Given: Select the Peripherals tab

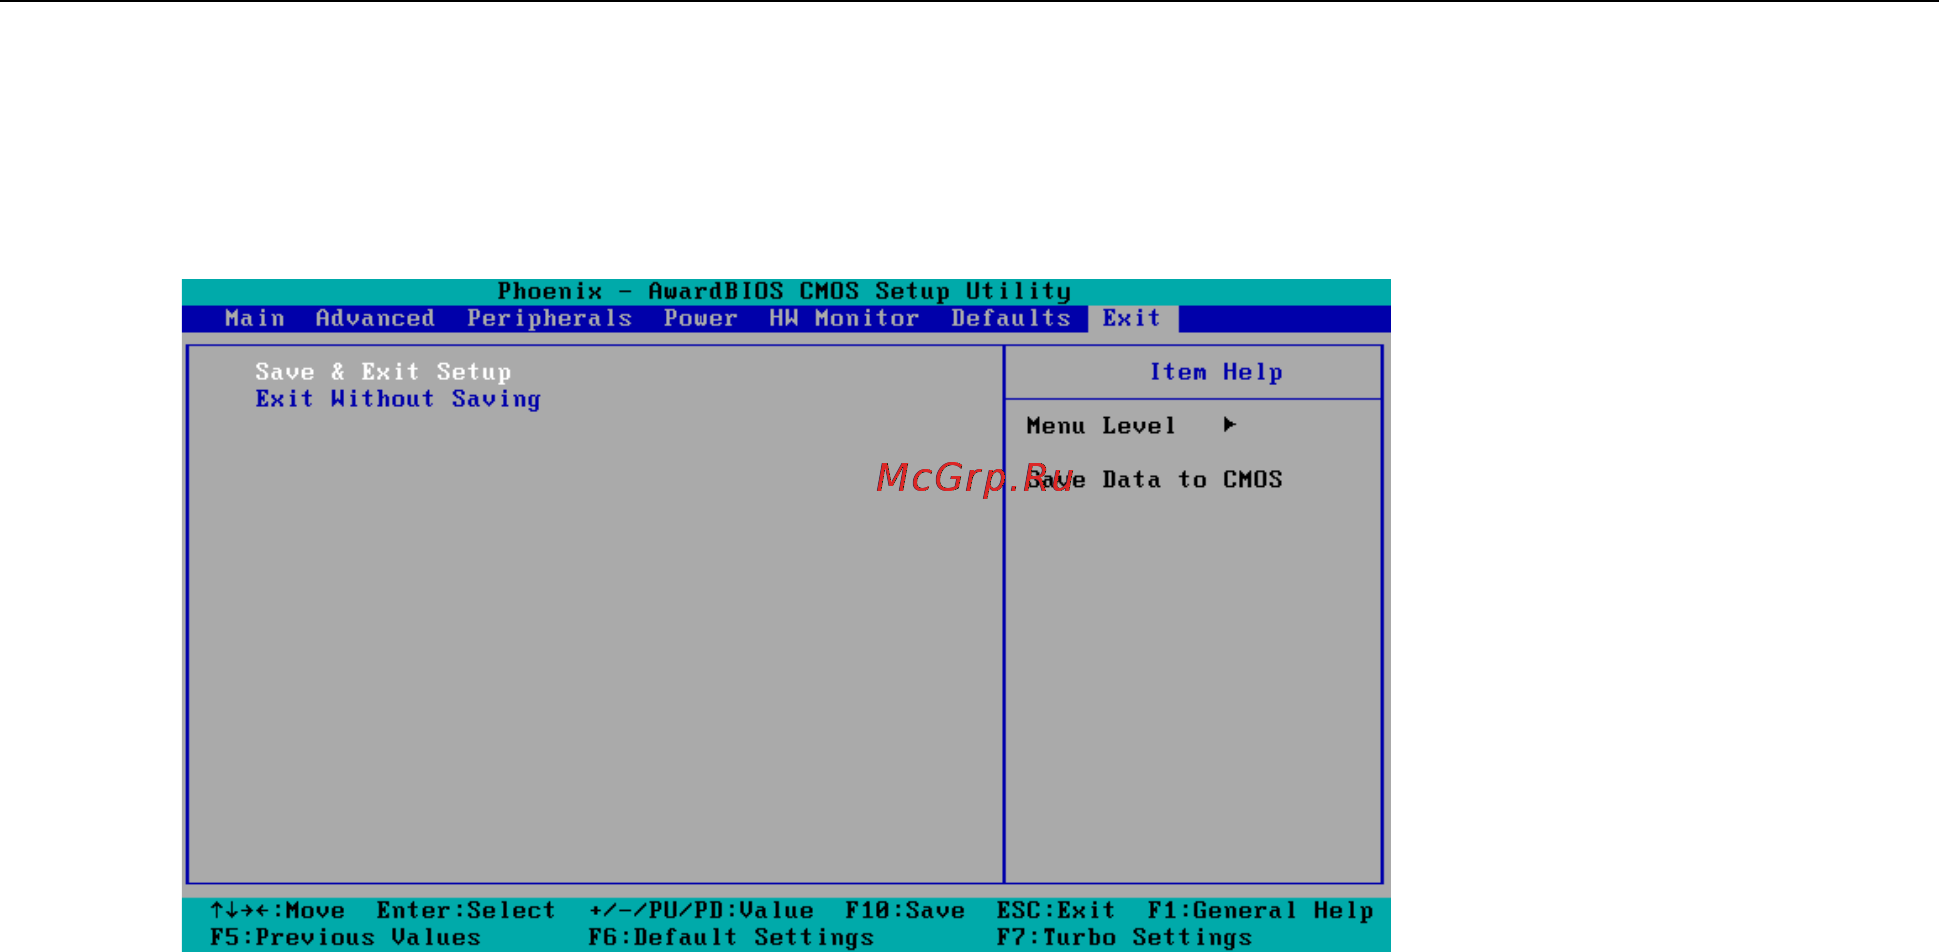Looking at the screenshot, I should 549,318.
